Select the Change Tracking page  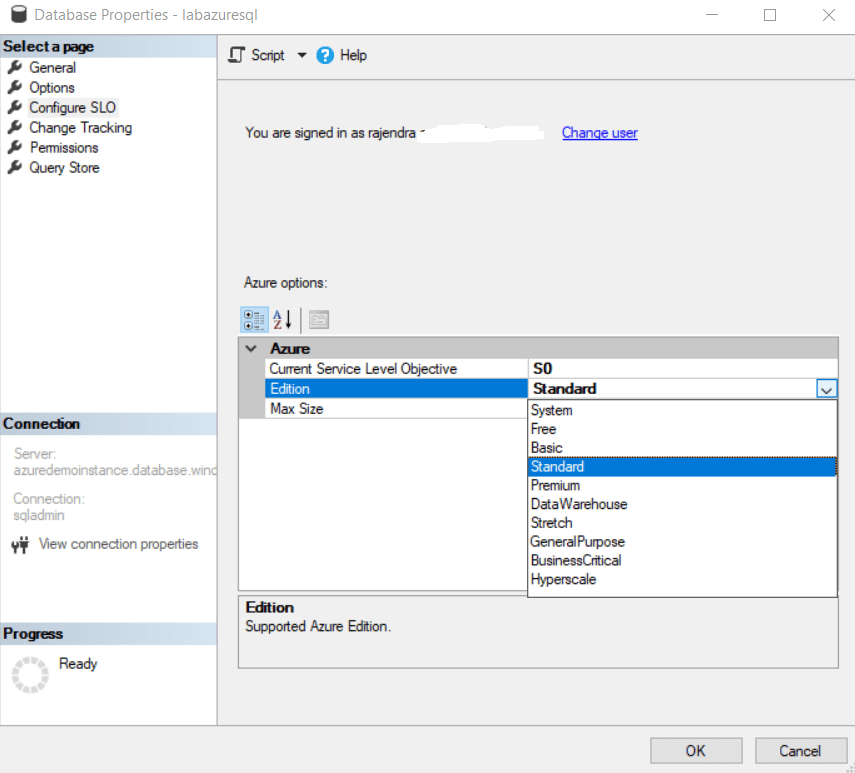pos(81,128)
